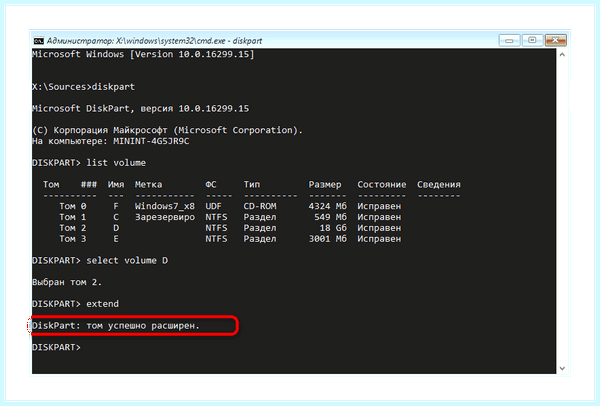Click the window title text 'cmd.exe - diskpart'
The image size is (600, 406).
pos(229,41)
